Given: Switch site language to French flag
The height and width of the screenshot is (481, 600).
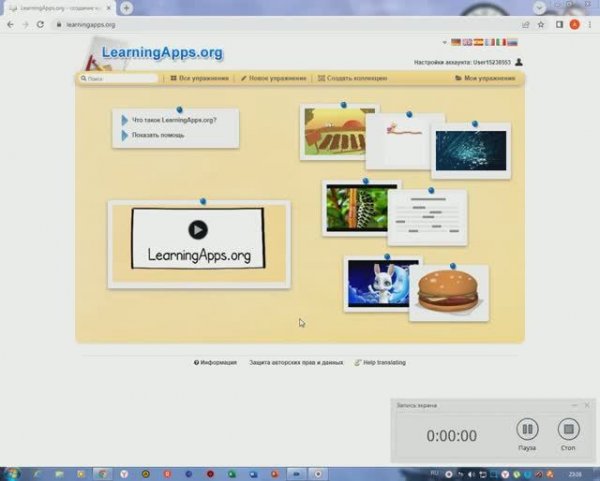Looking at the screenshot, I should pyautogui.click(x=490, y=42).
